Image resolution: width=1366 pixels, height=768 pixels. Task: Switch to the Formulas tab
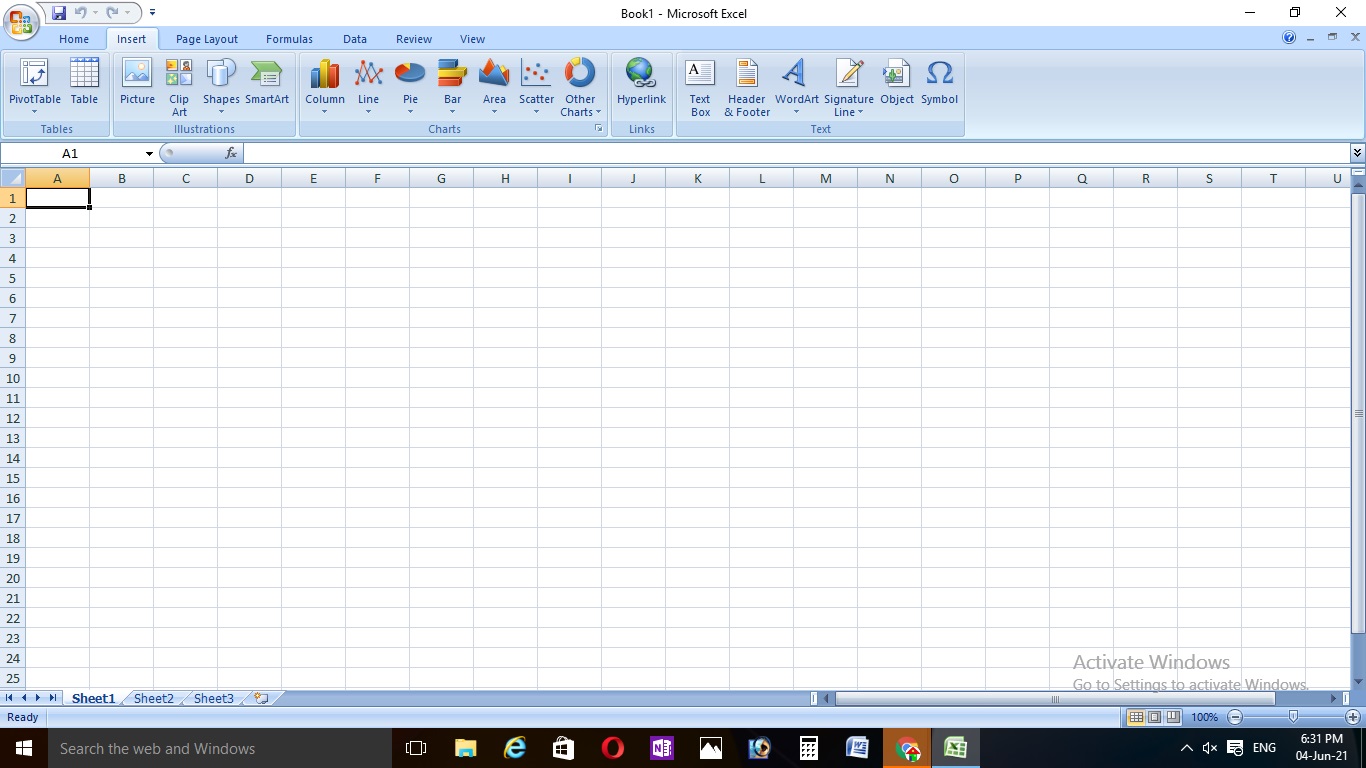(289, 39)
